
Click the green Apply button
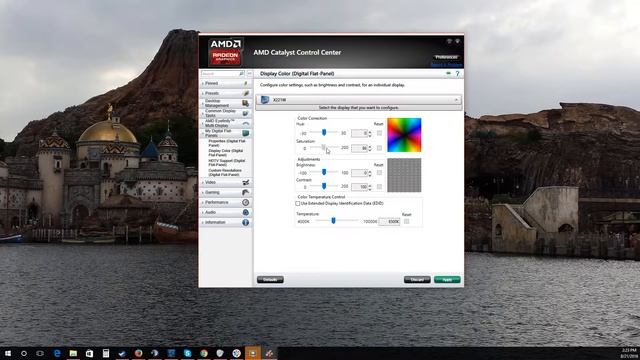pos(447,280)
